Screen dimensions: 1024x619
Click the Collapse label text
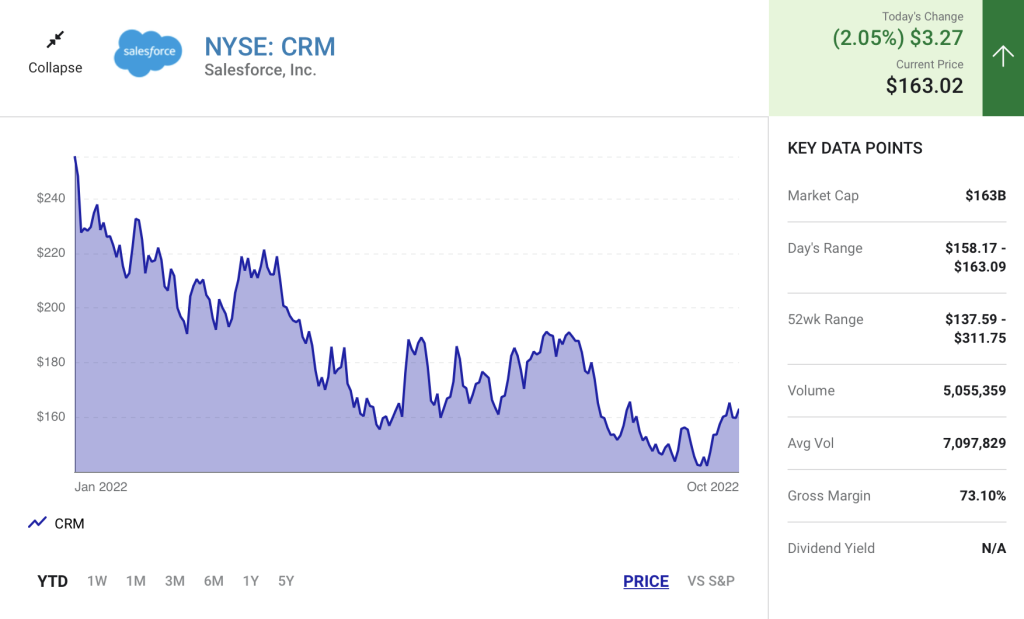coord(55,68)
